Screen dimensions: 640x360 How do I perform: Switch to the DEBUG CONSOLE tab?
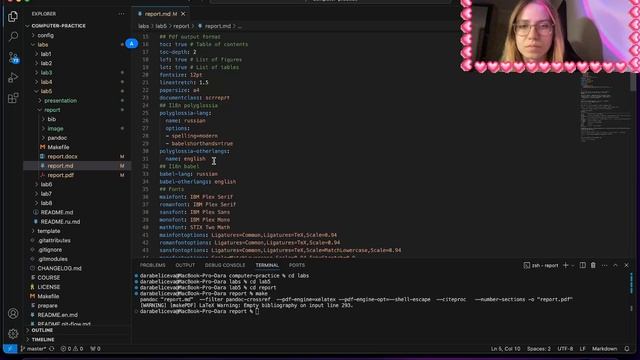pyautogui.click(x=225, y=265)
